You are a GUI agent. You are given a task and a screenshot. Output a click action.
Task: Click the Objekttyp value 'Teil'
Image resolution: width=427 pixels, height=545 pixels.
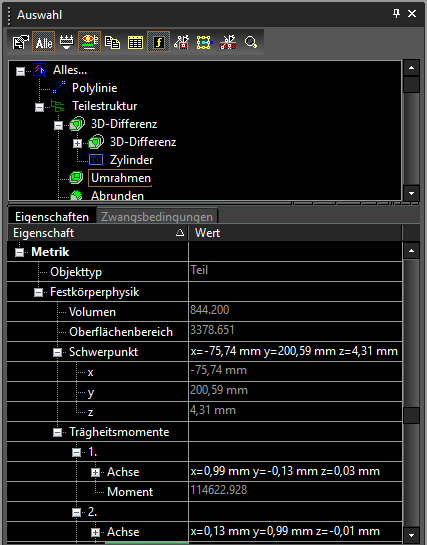pyautogui.click(x=199, y=270)
